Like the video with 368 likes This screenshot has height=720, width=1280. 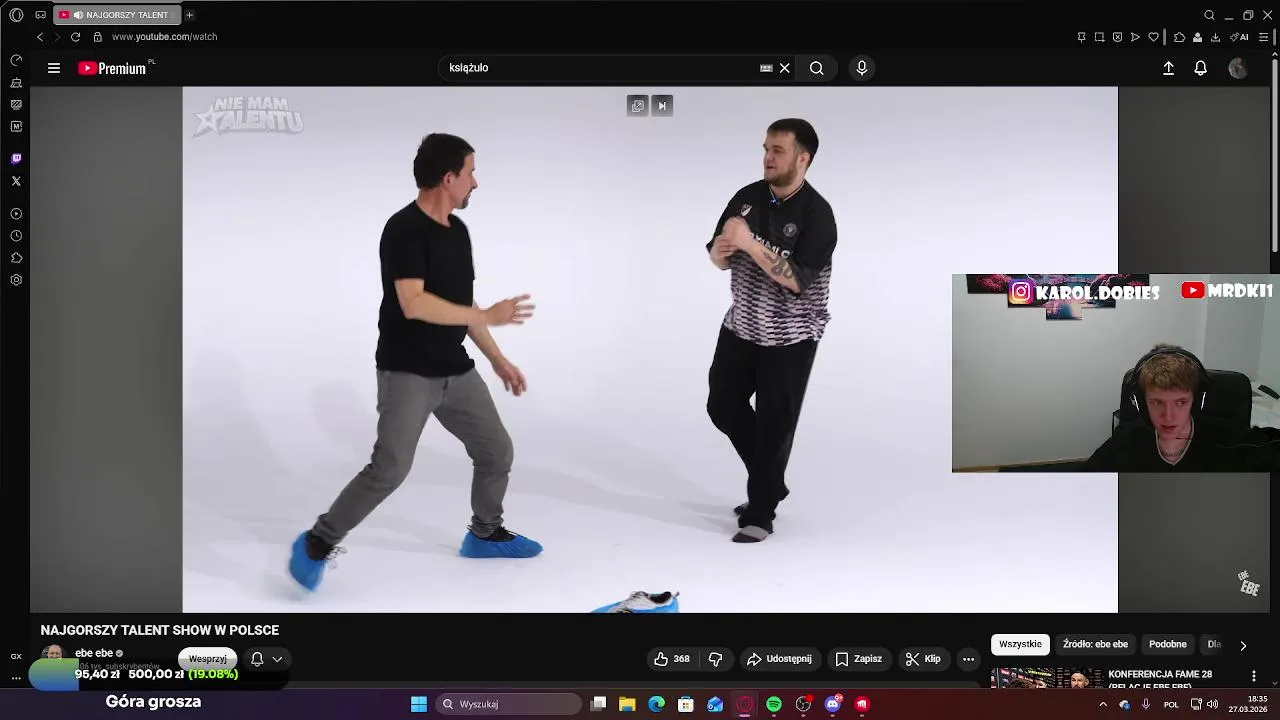pos(671,659)
